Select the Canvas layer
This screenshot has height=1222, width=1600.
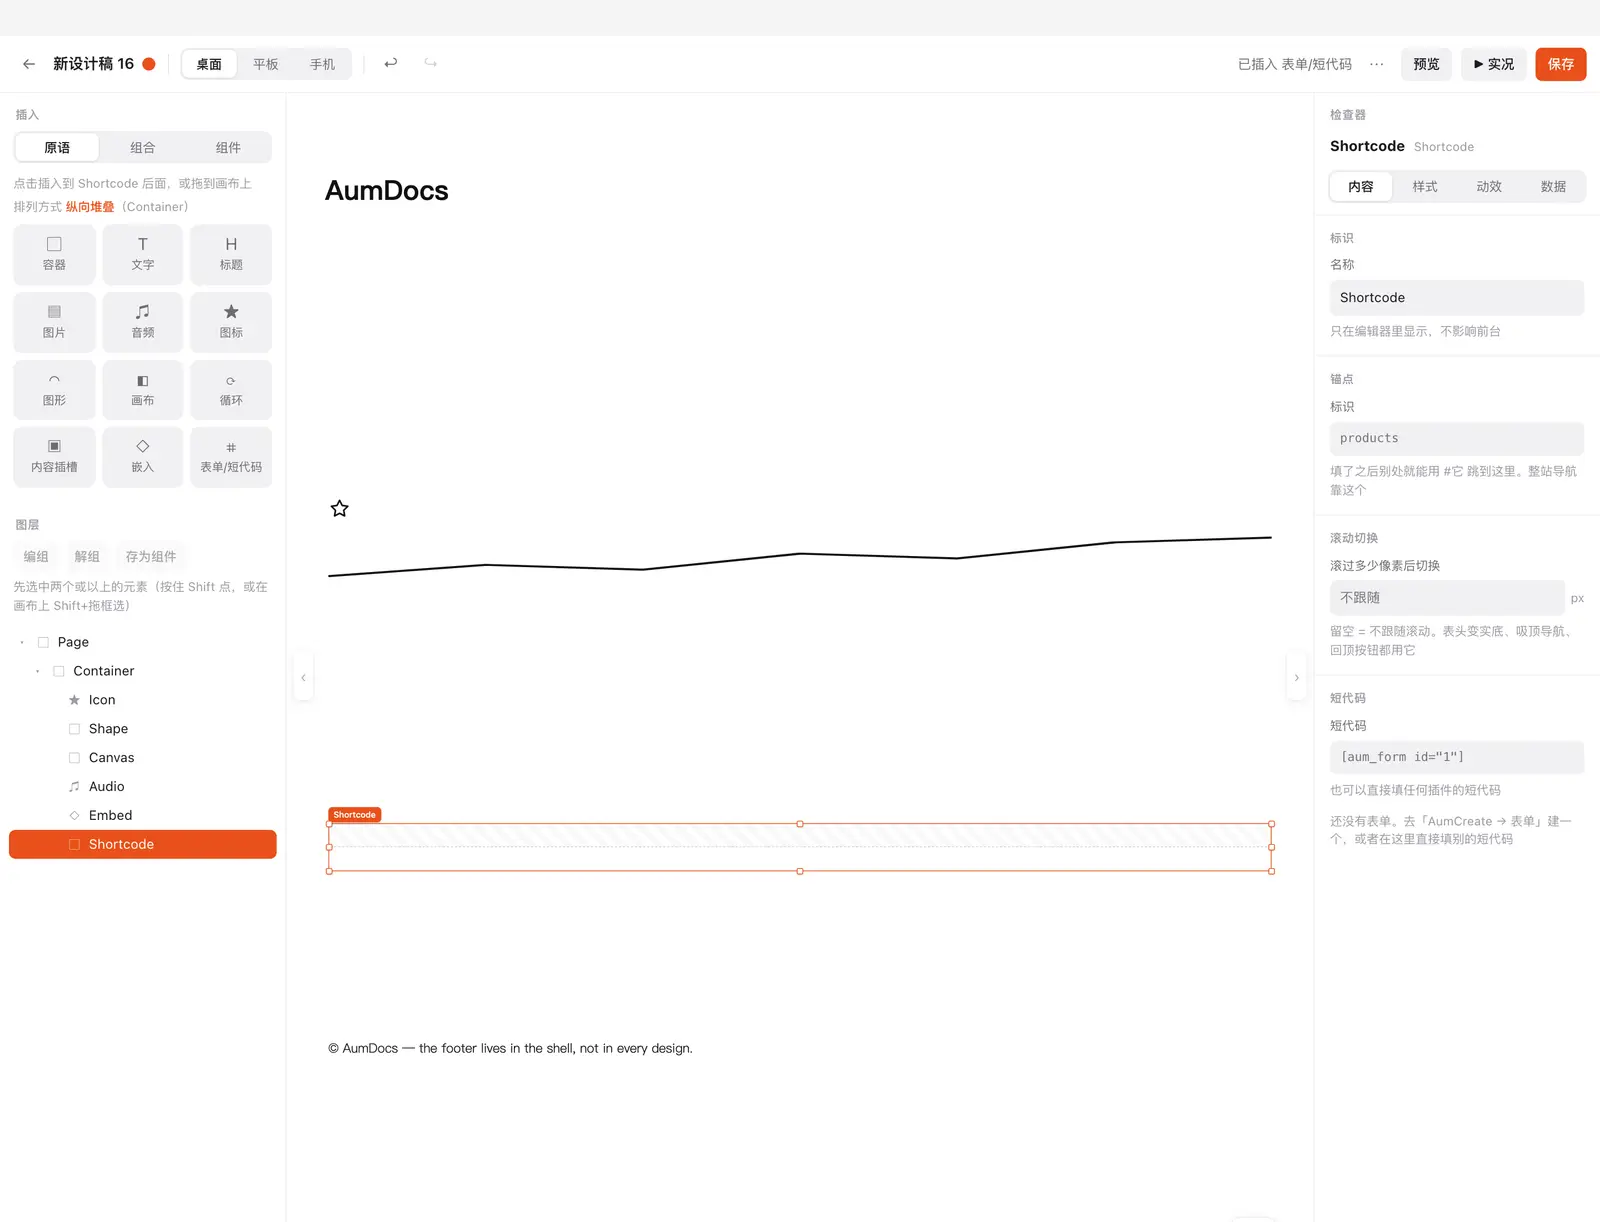pyautogui.click(x=143, y=757)
